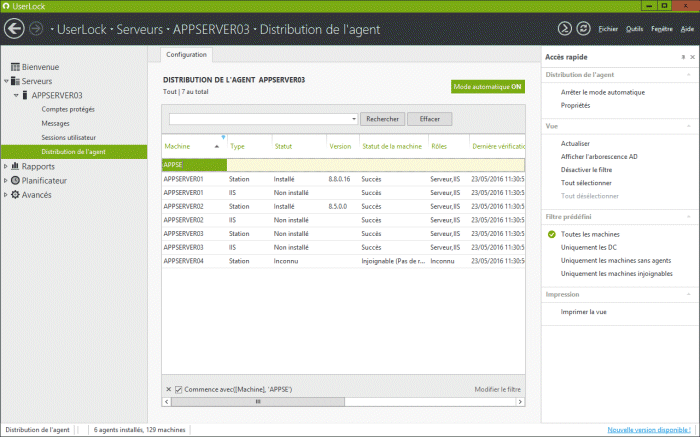The width and height of the screenshot is (700, 437).
Task: Click Tout sélectionner
Action: [586, 183]
